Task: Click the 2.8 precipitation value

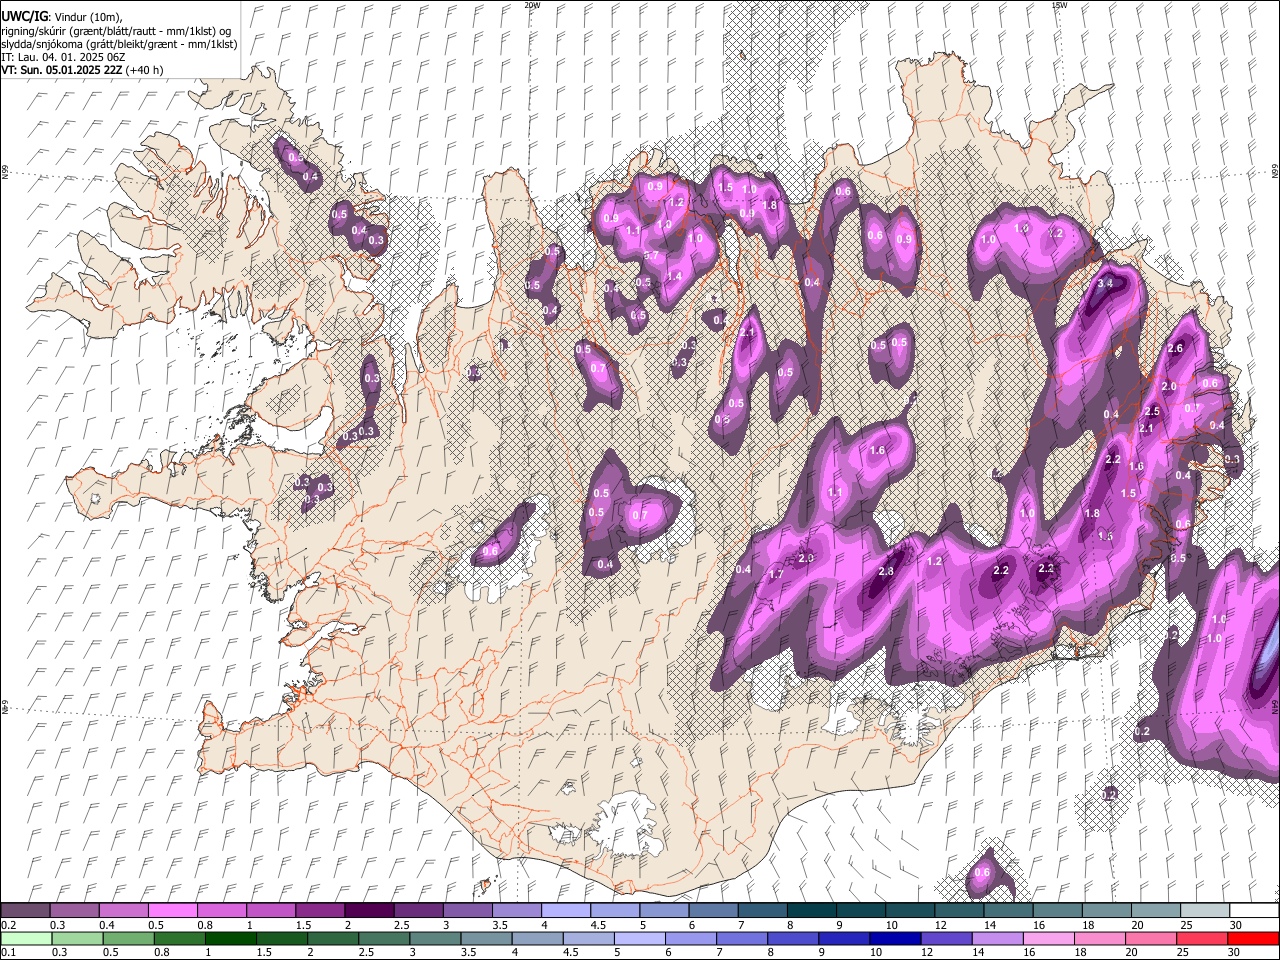Action: [886, 571]
